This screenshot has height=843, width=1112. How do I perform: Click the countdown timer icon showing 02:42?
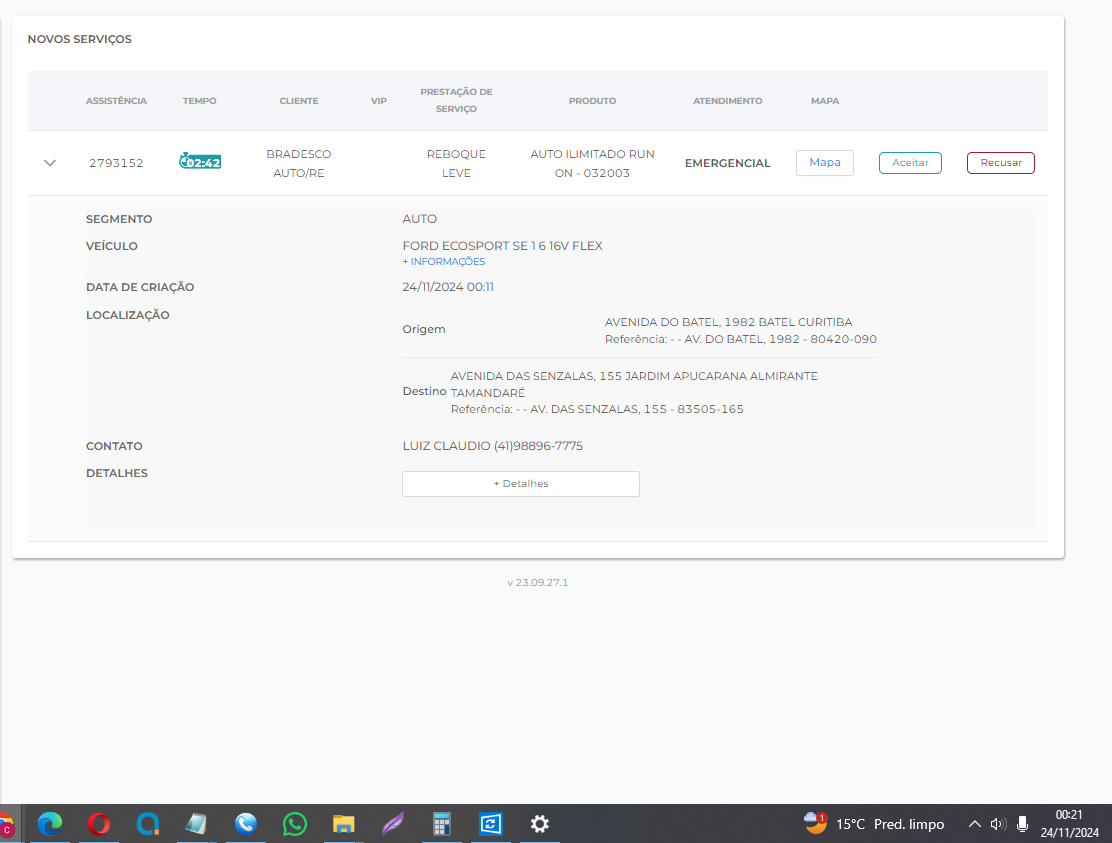(200, 162)
